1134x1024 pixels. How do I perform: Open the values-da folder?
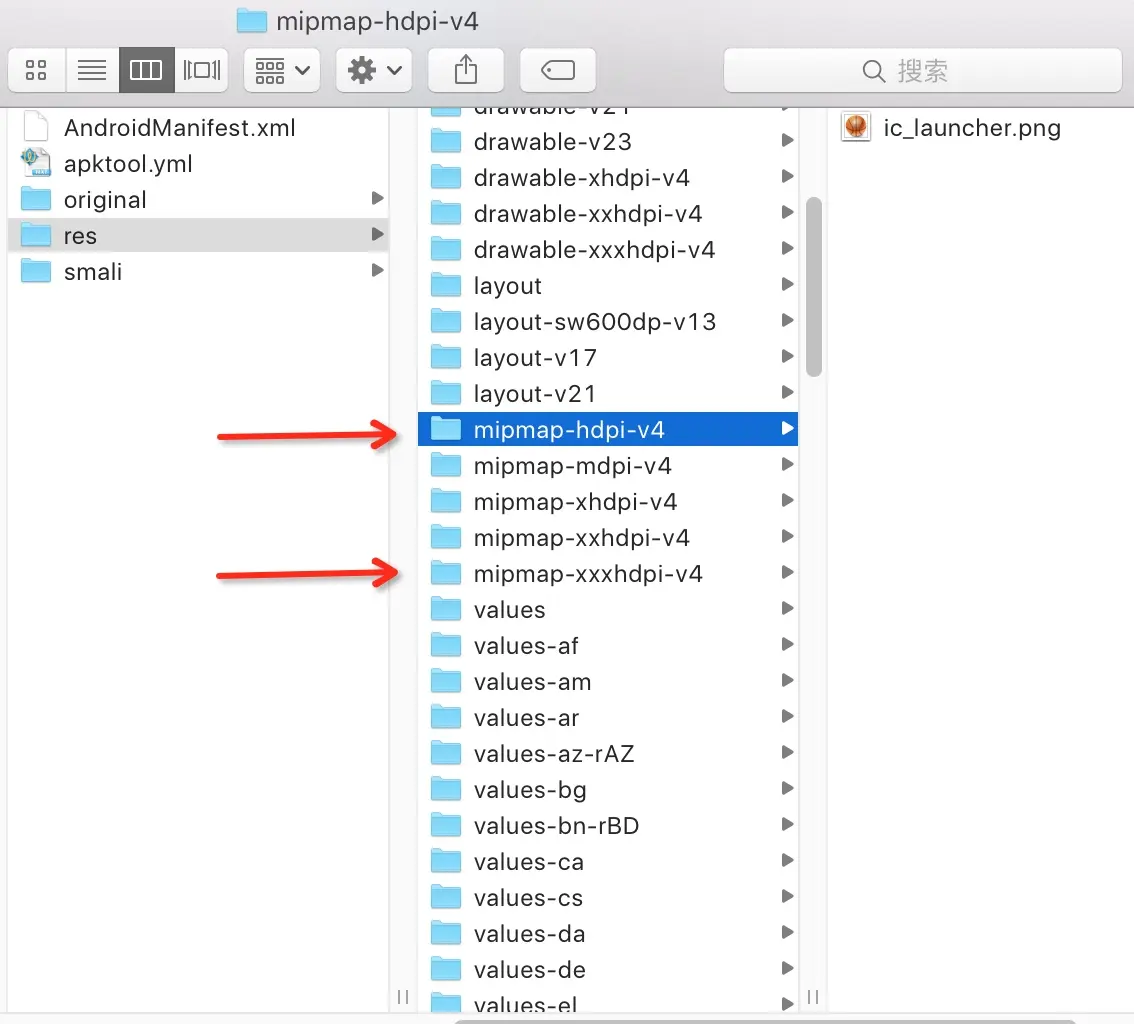click(608, 934)
